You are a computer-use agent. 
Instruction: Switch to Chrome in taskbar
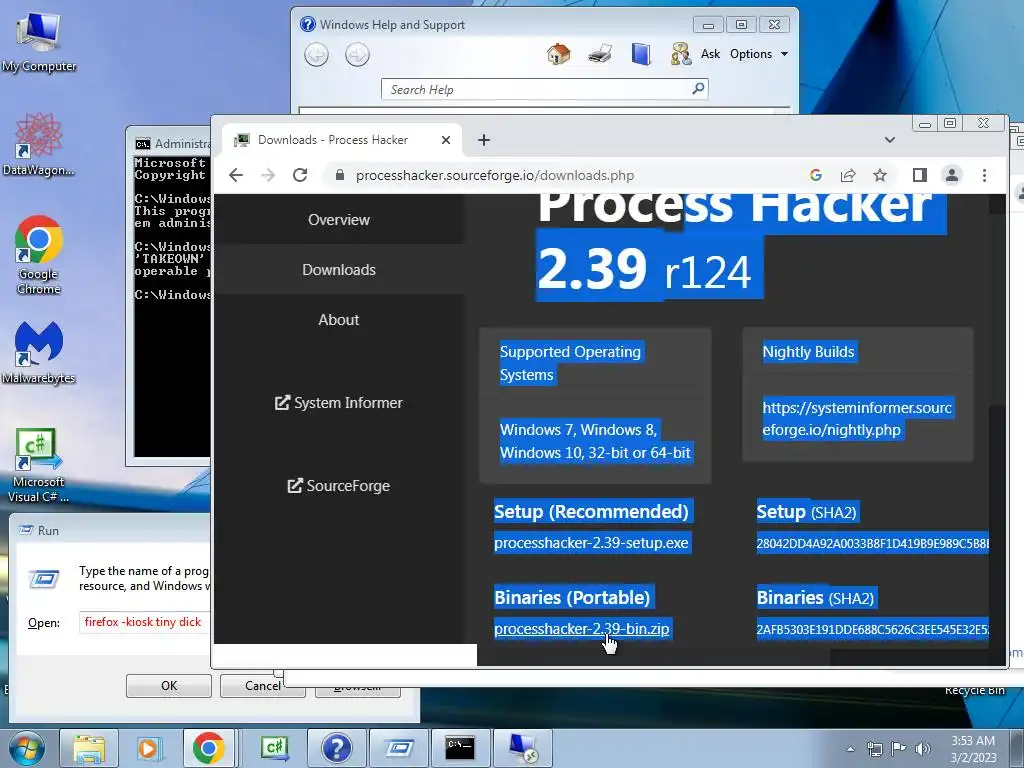[208, 748]
